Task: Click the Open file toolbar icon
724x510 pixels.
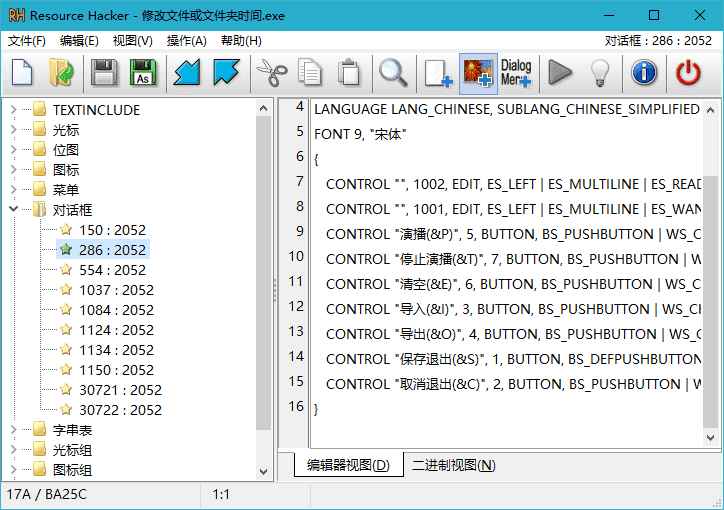Action: 62,72
